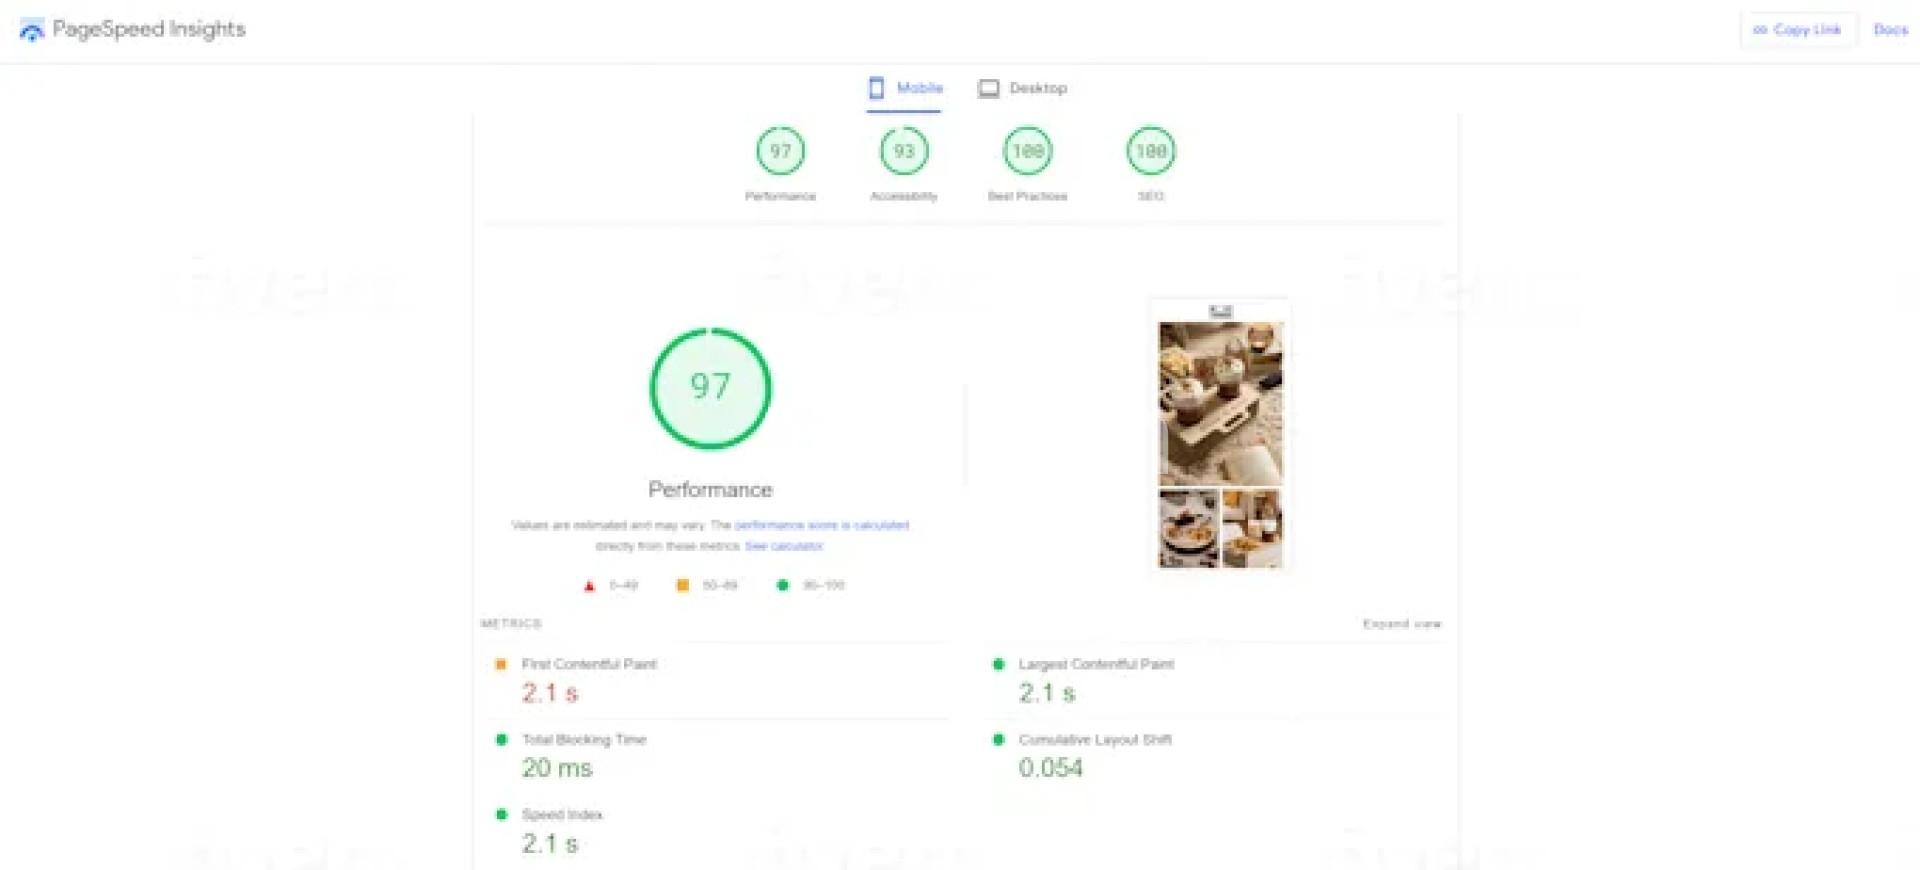Click the SEO score gauge 100
The width and height of the screenshot is (1920, 870).
(1150, 151)
